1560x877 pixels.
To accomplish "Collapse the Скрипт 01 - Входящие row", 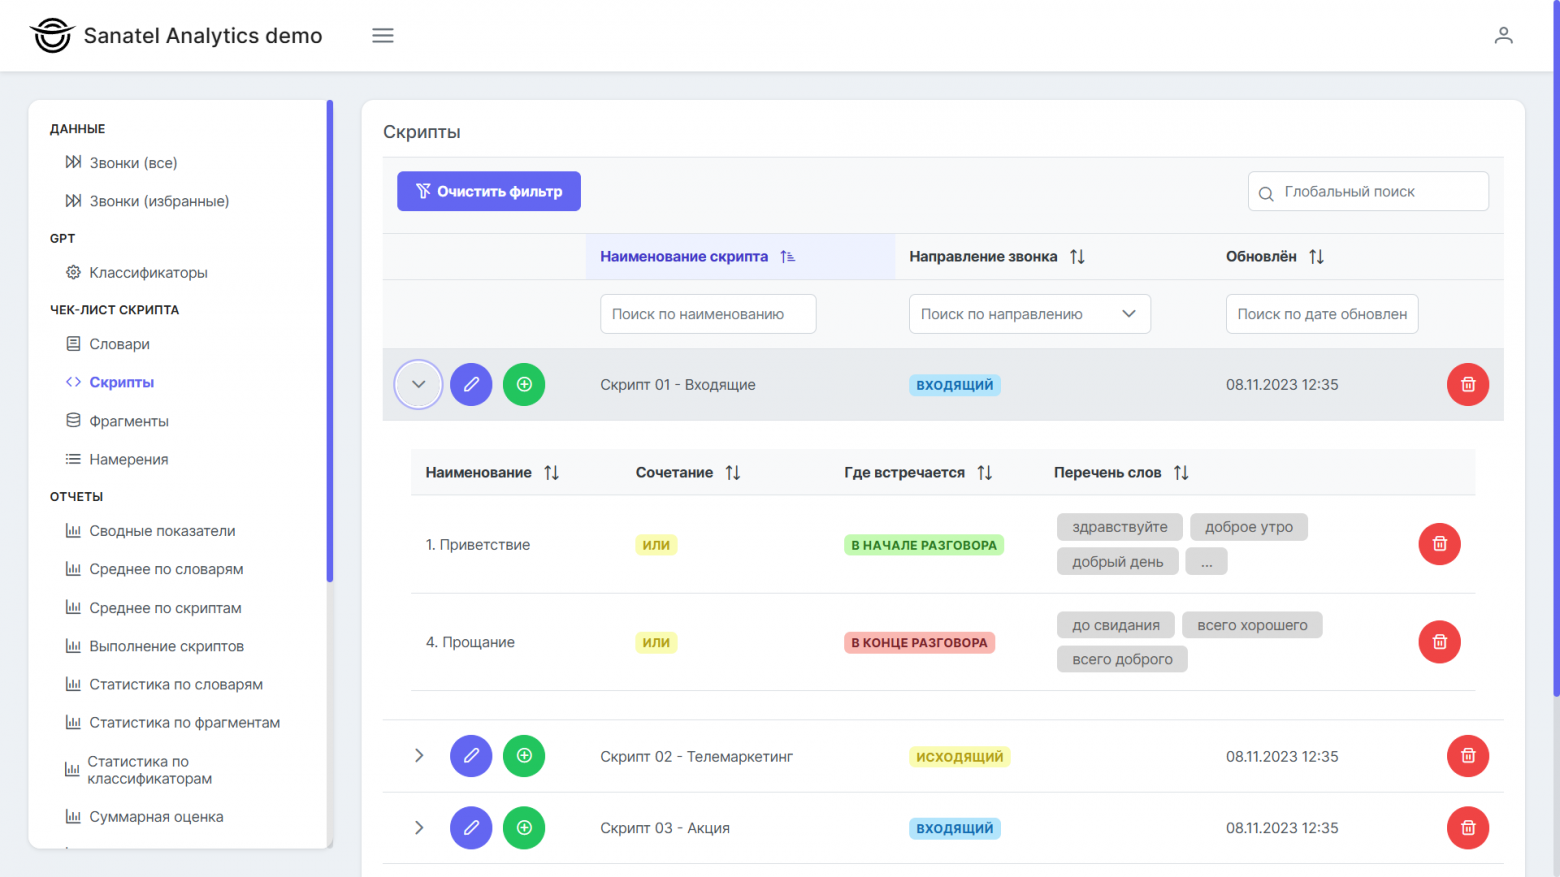I will [418, 385].
